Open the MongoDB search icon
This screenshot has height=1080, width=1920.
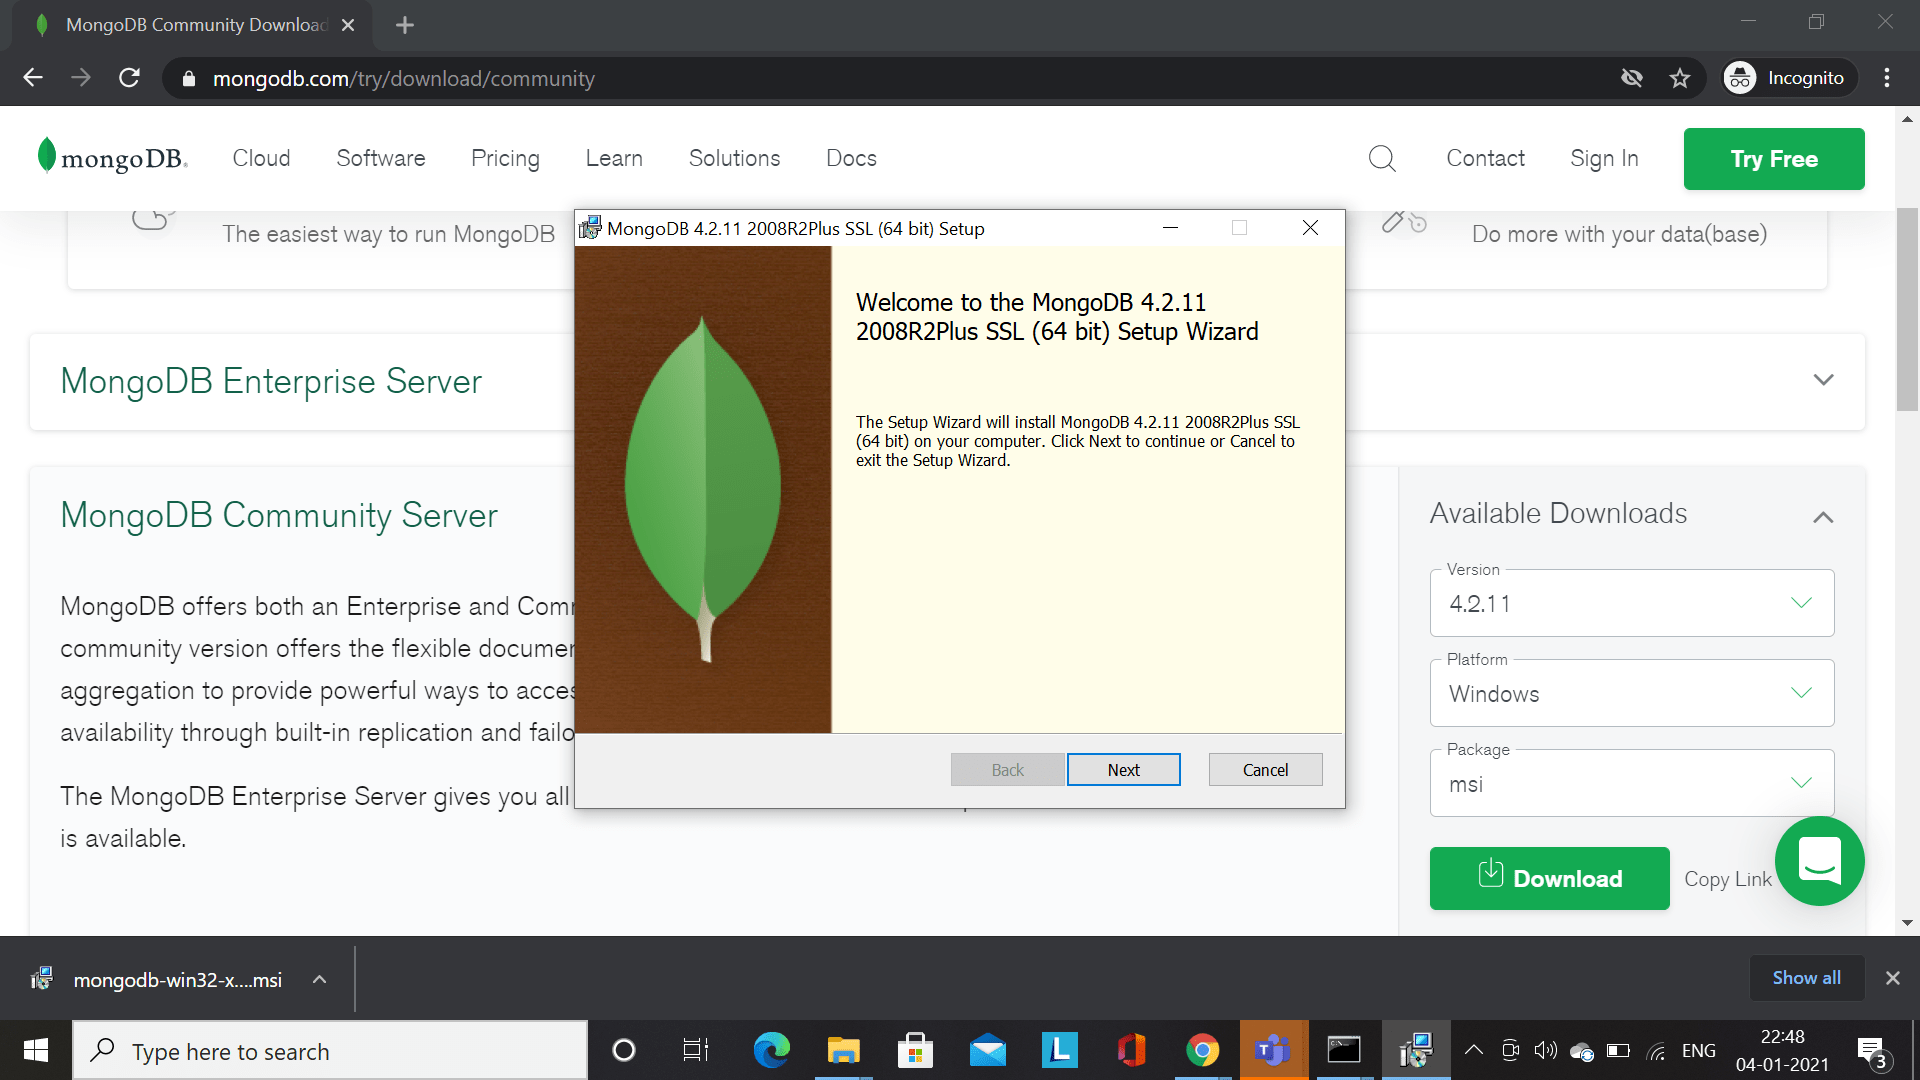[1382, 158]
